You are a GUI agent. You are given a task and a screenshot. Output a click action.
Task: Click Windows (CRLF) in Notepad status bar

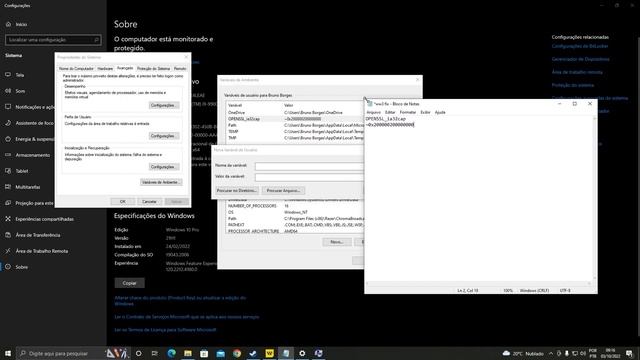pyautogui.click(x=534, y=291)
